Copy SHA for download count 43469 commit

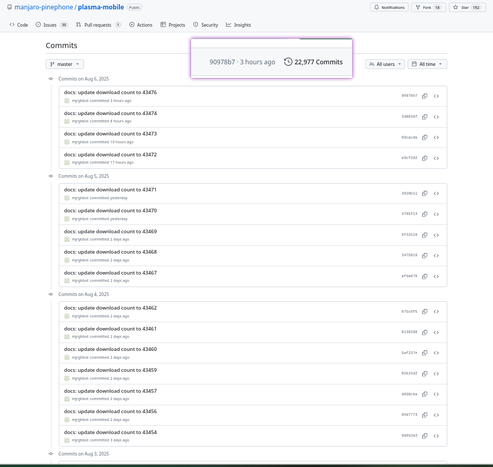pos(425,235)
